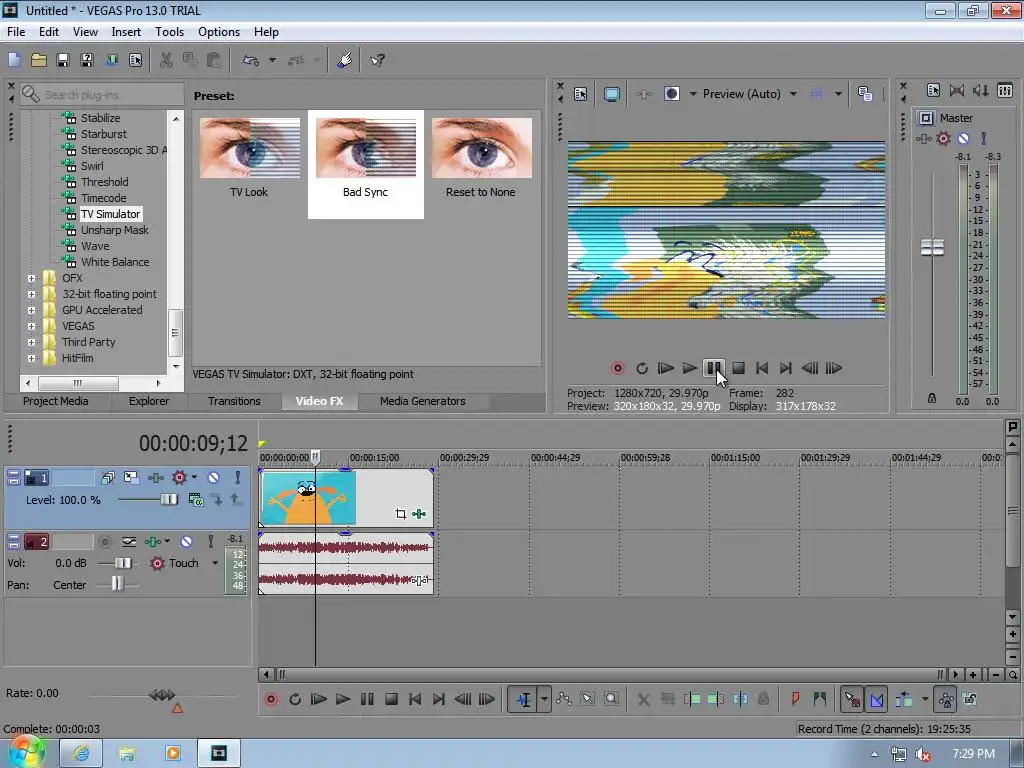Paste from clipboard toolbar icon
The height and width of the screenshot is (768, 1024).
pyautogui.click(x=214, y=60)
